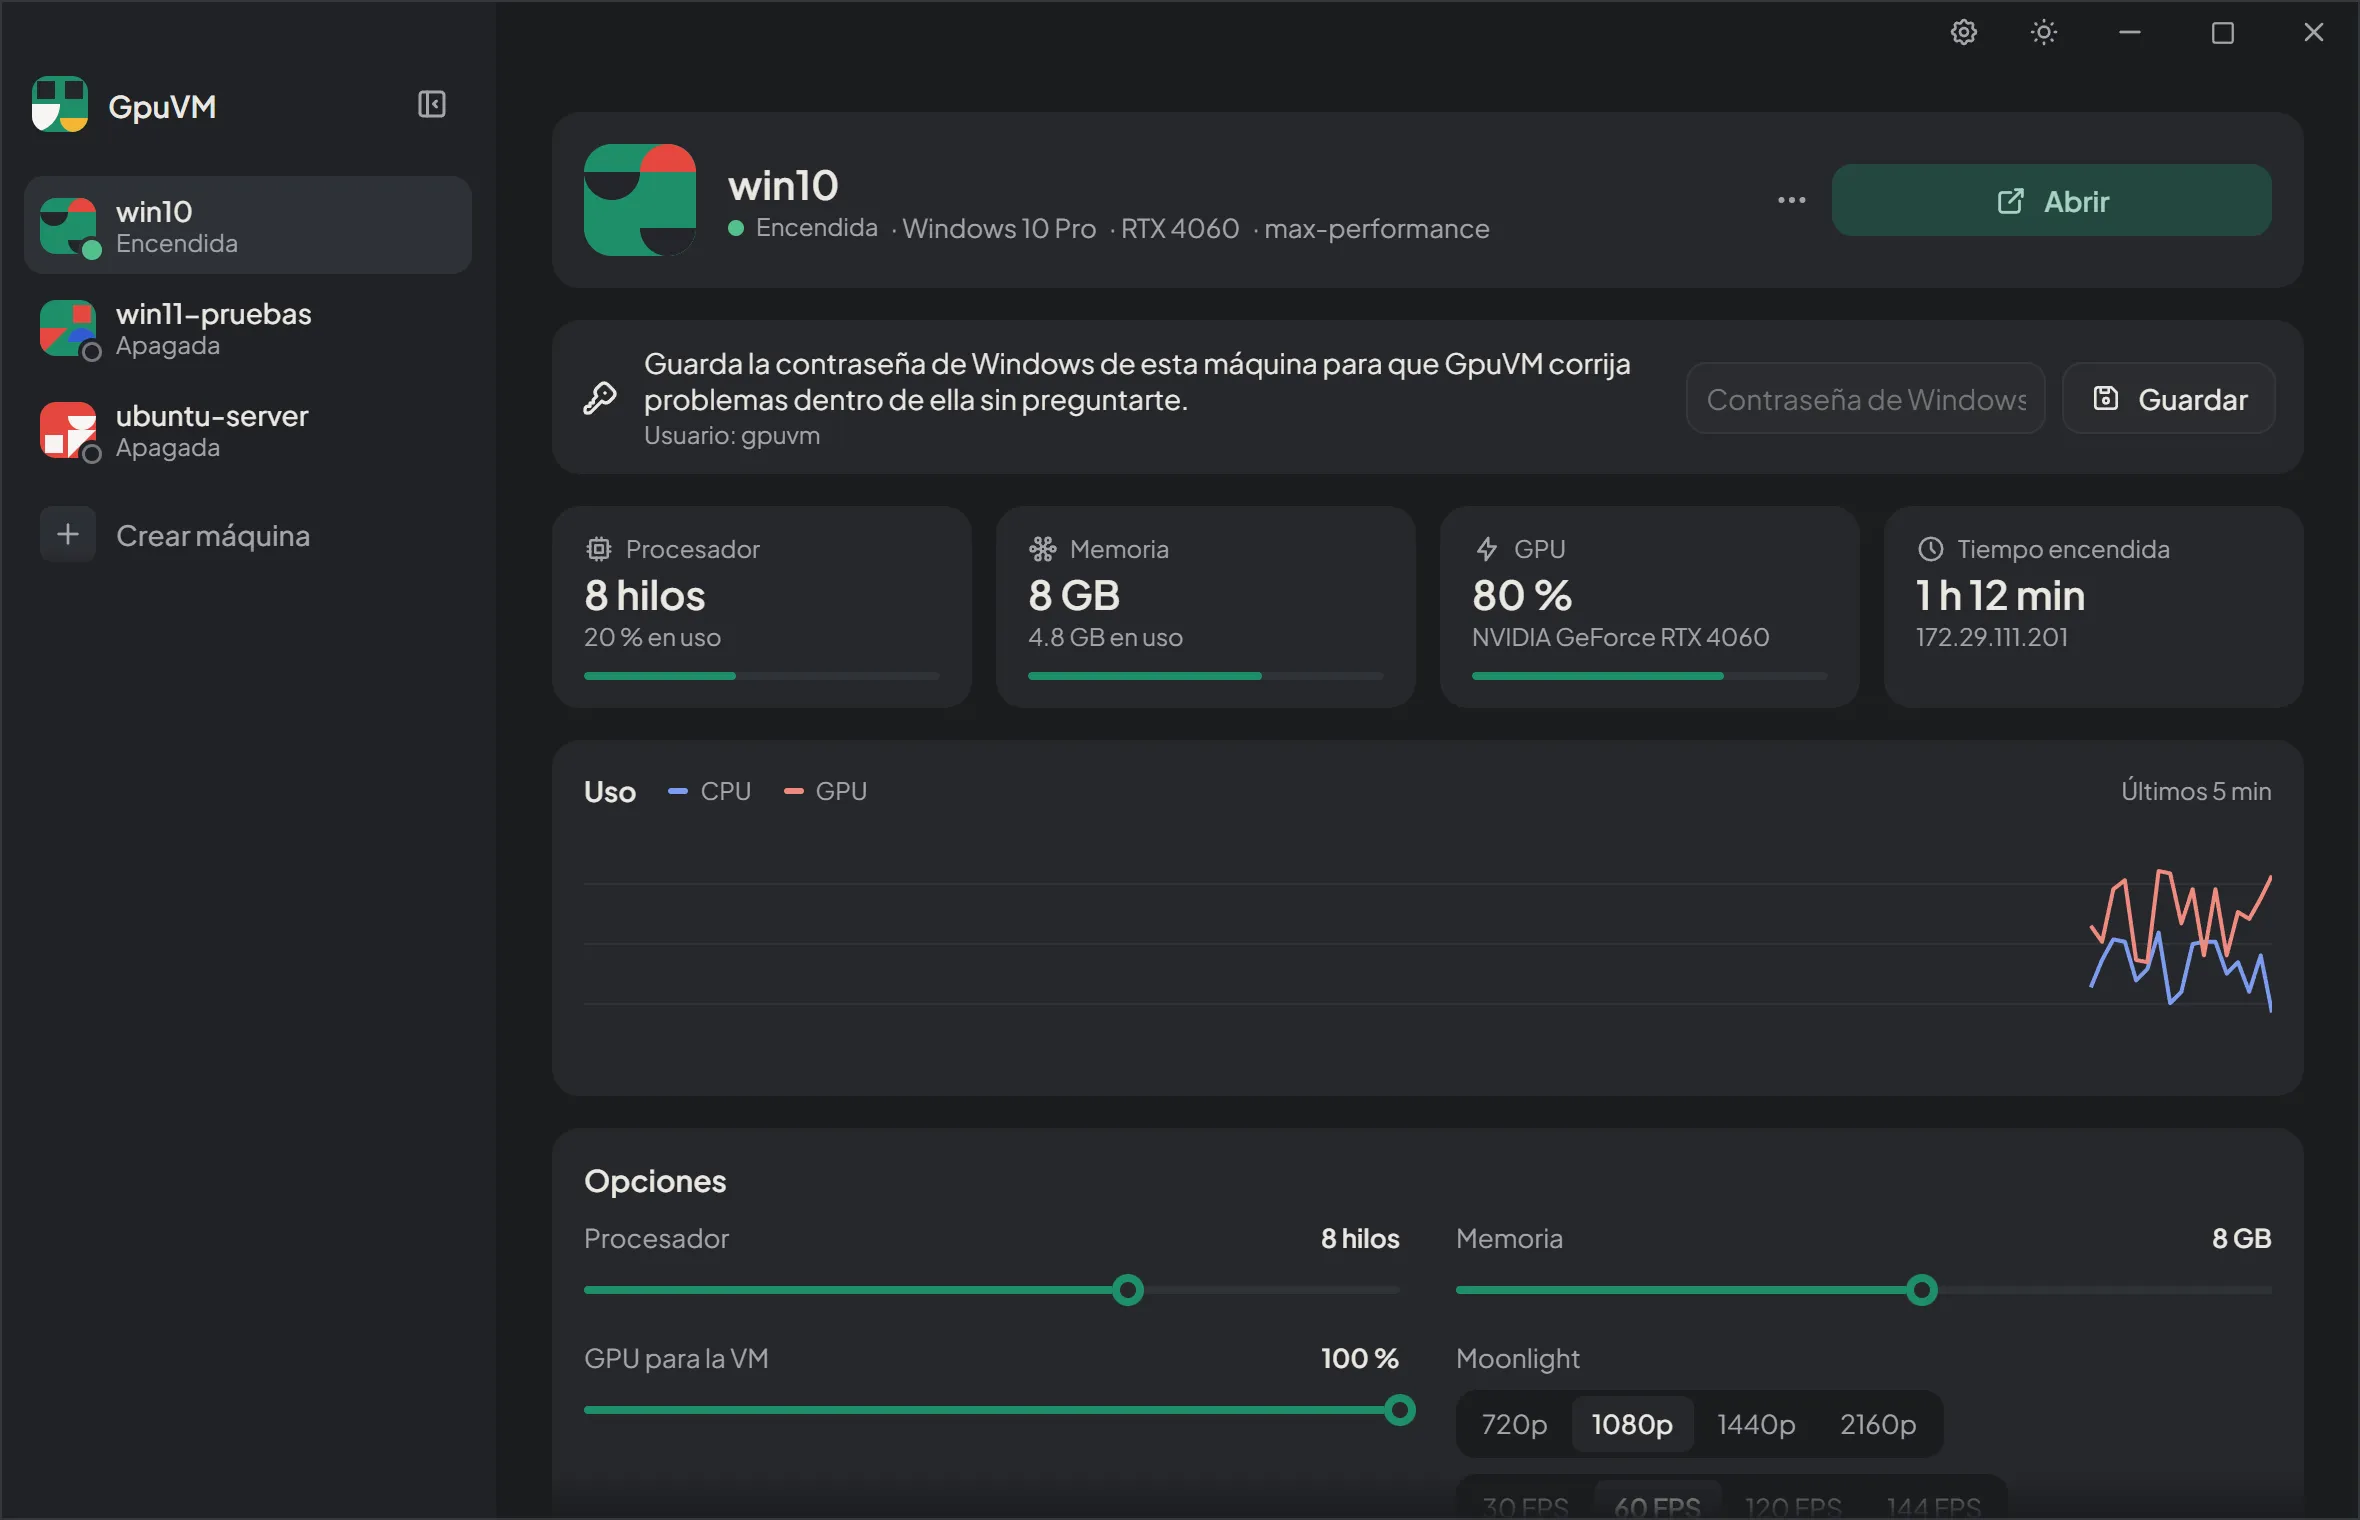Click the key icon beside password prompt
The image size is (2360, 1520).
(x=600, y=398)
